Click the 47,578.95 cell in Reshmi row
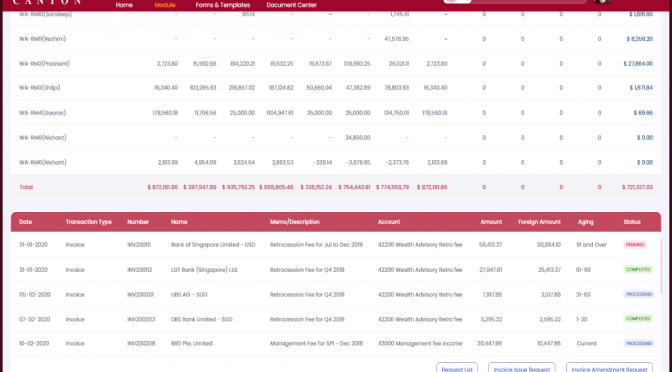 [396, 39]
